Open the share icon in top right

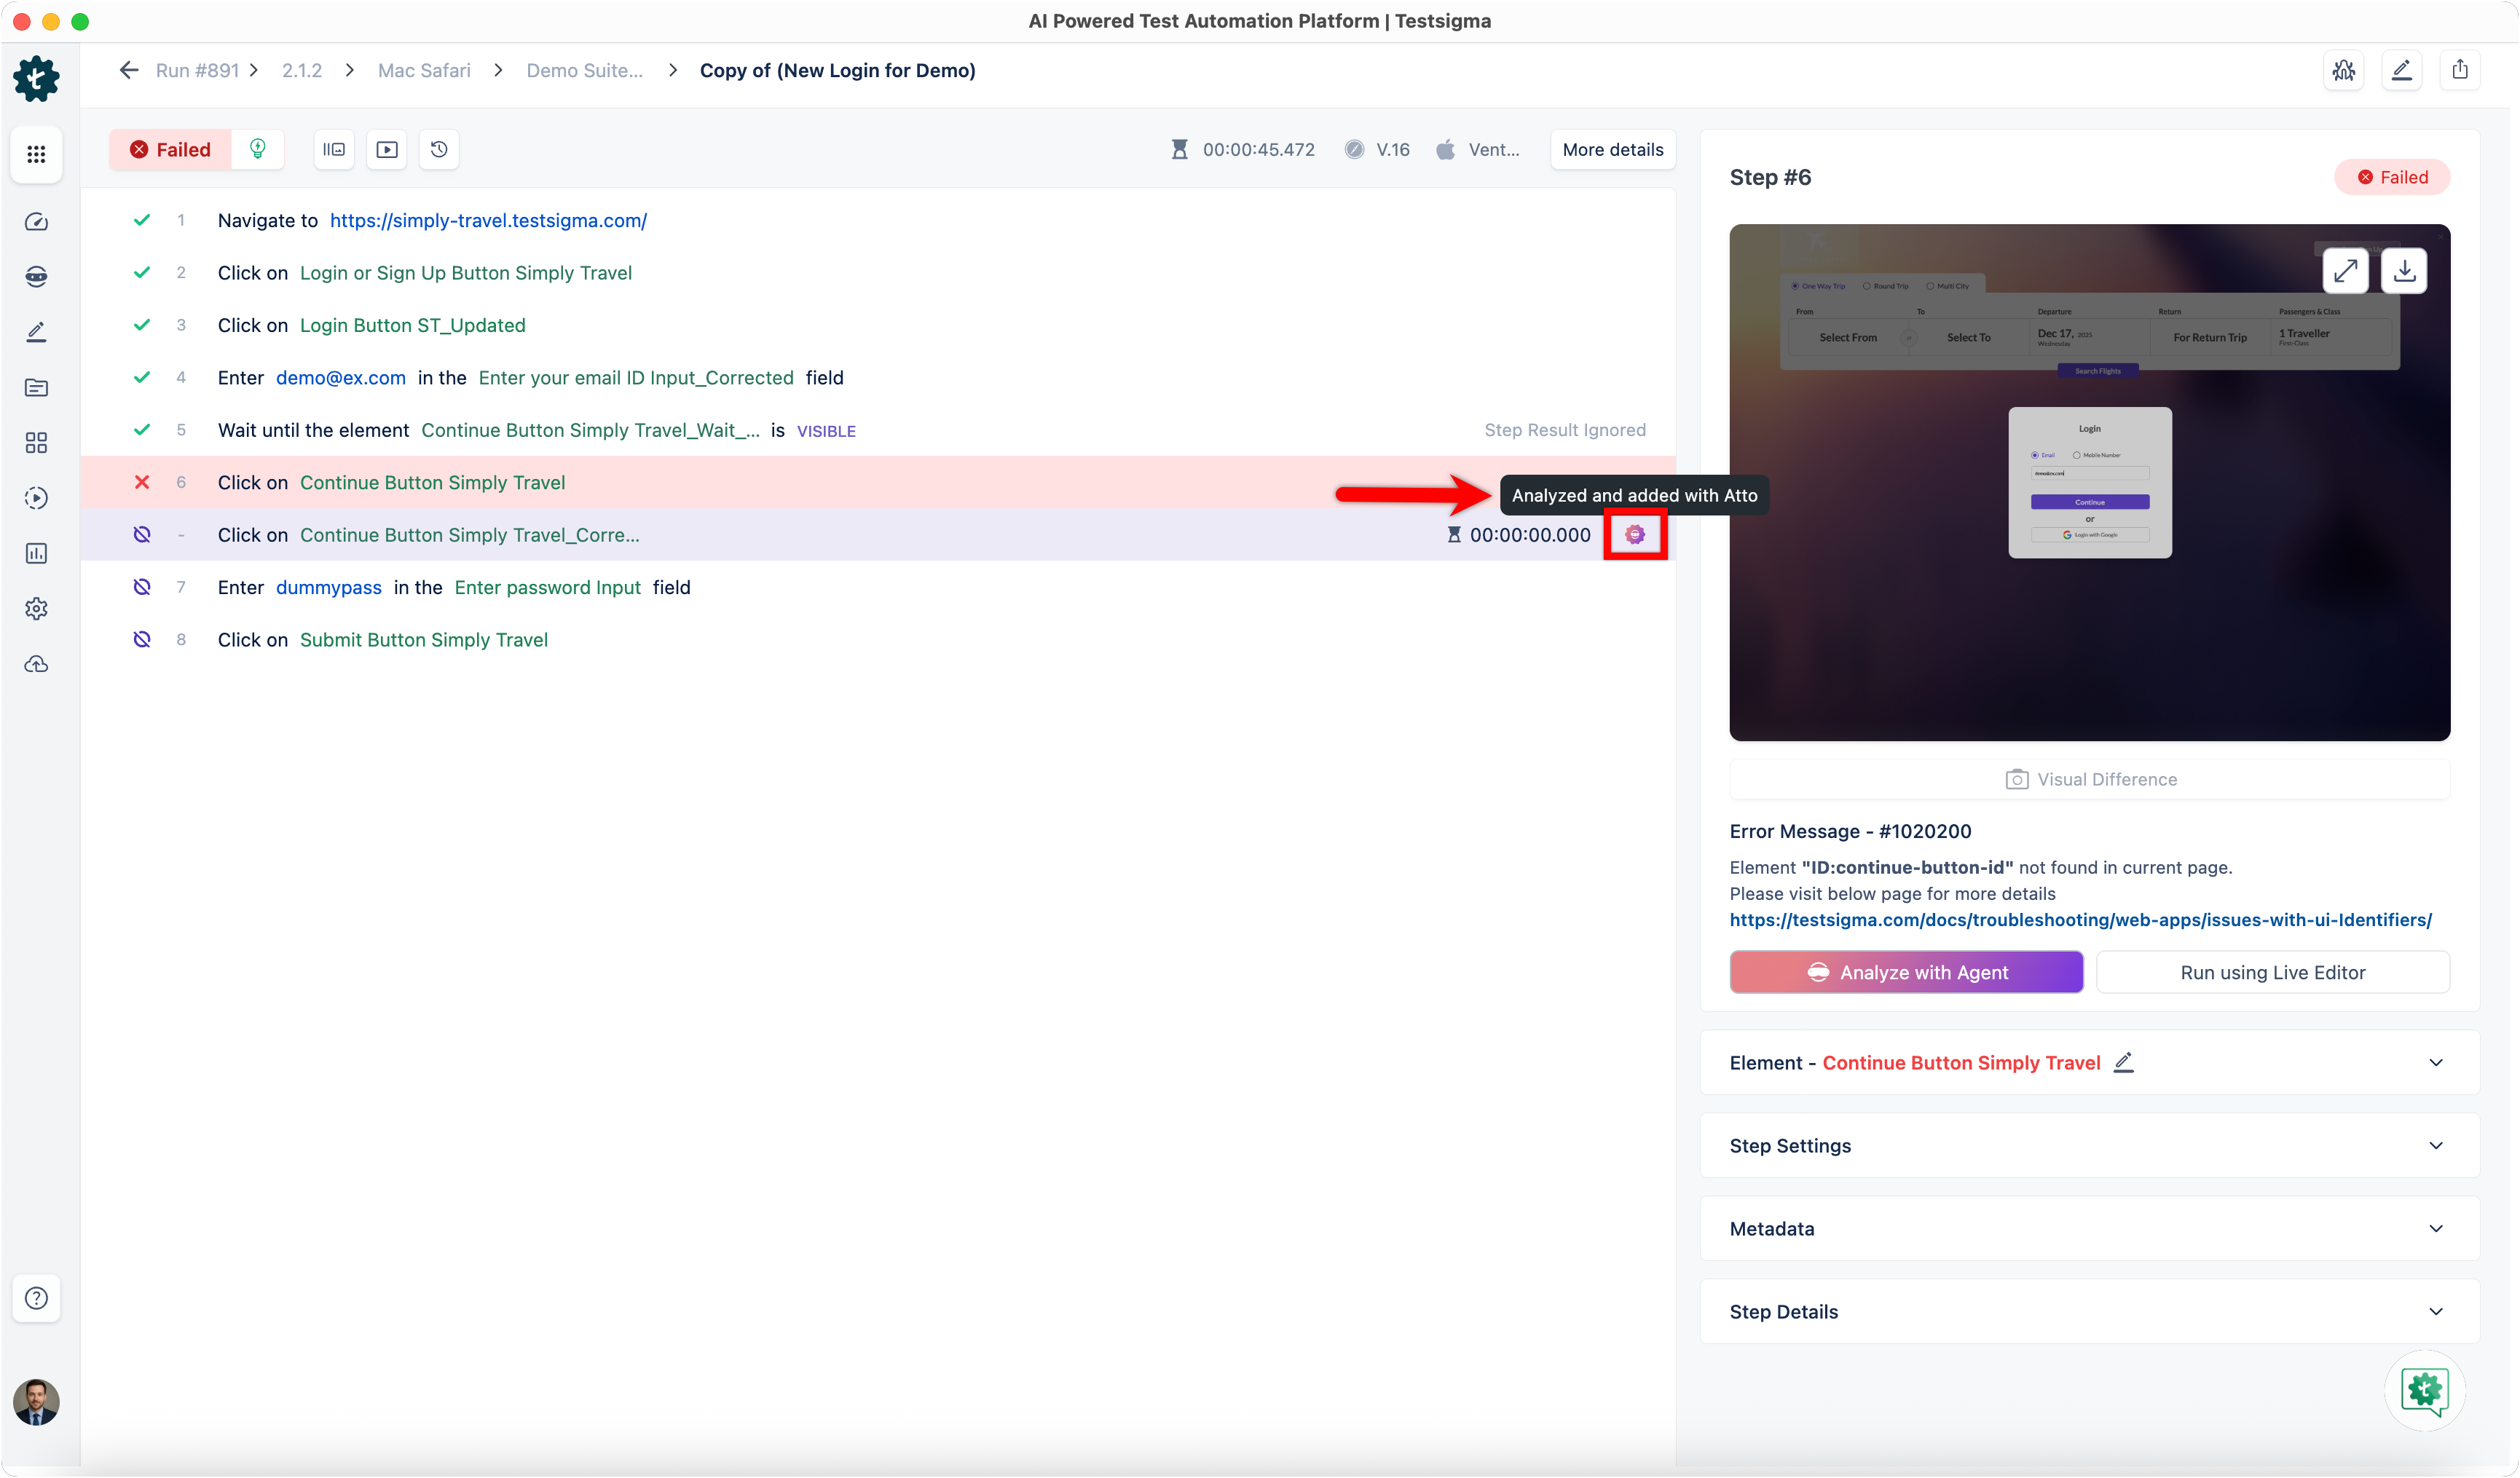2460,70
